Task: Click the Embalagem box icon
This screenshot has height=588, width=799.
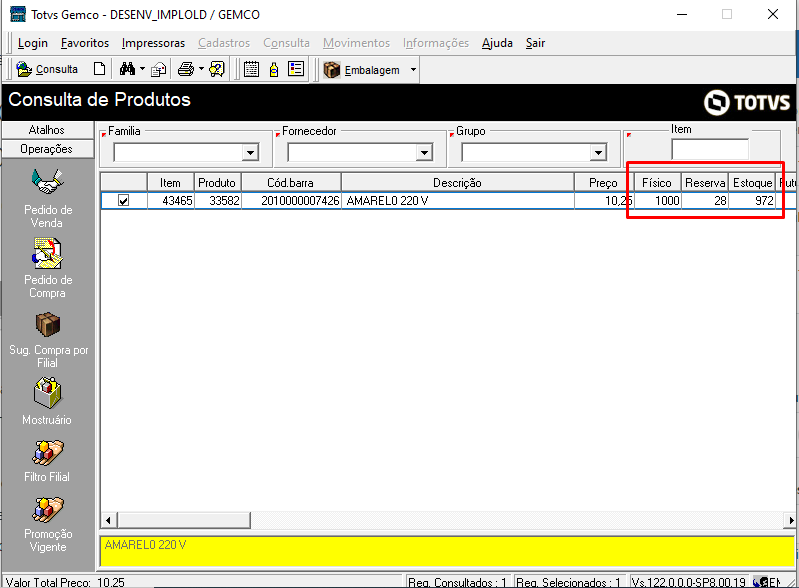Action: click(332, 70)
